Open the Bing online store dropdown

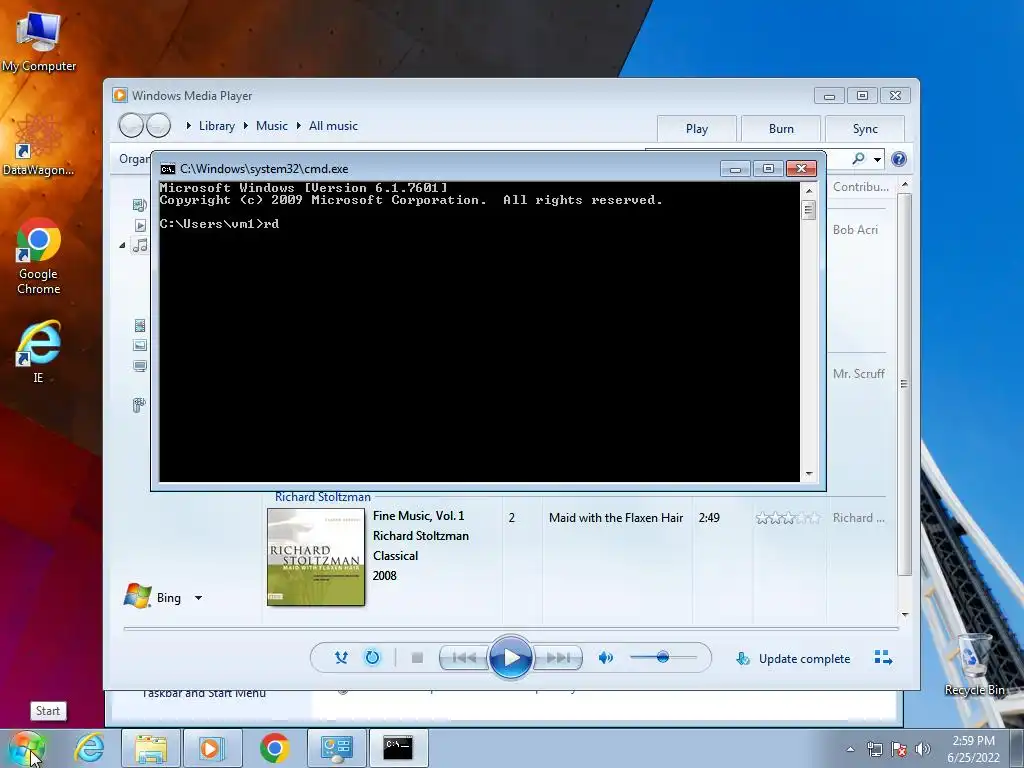(198, 598)
